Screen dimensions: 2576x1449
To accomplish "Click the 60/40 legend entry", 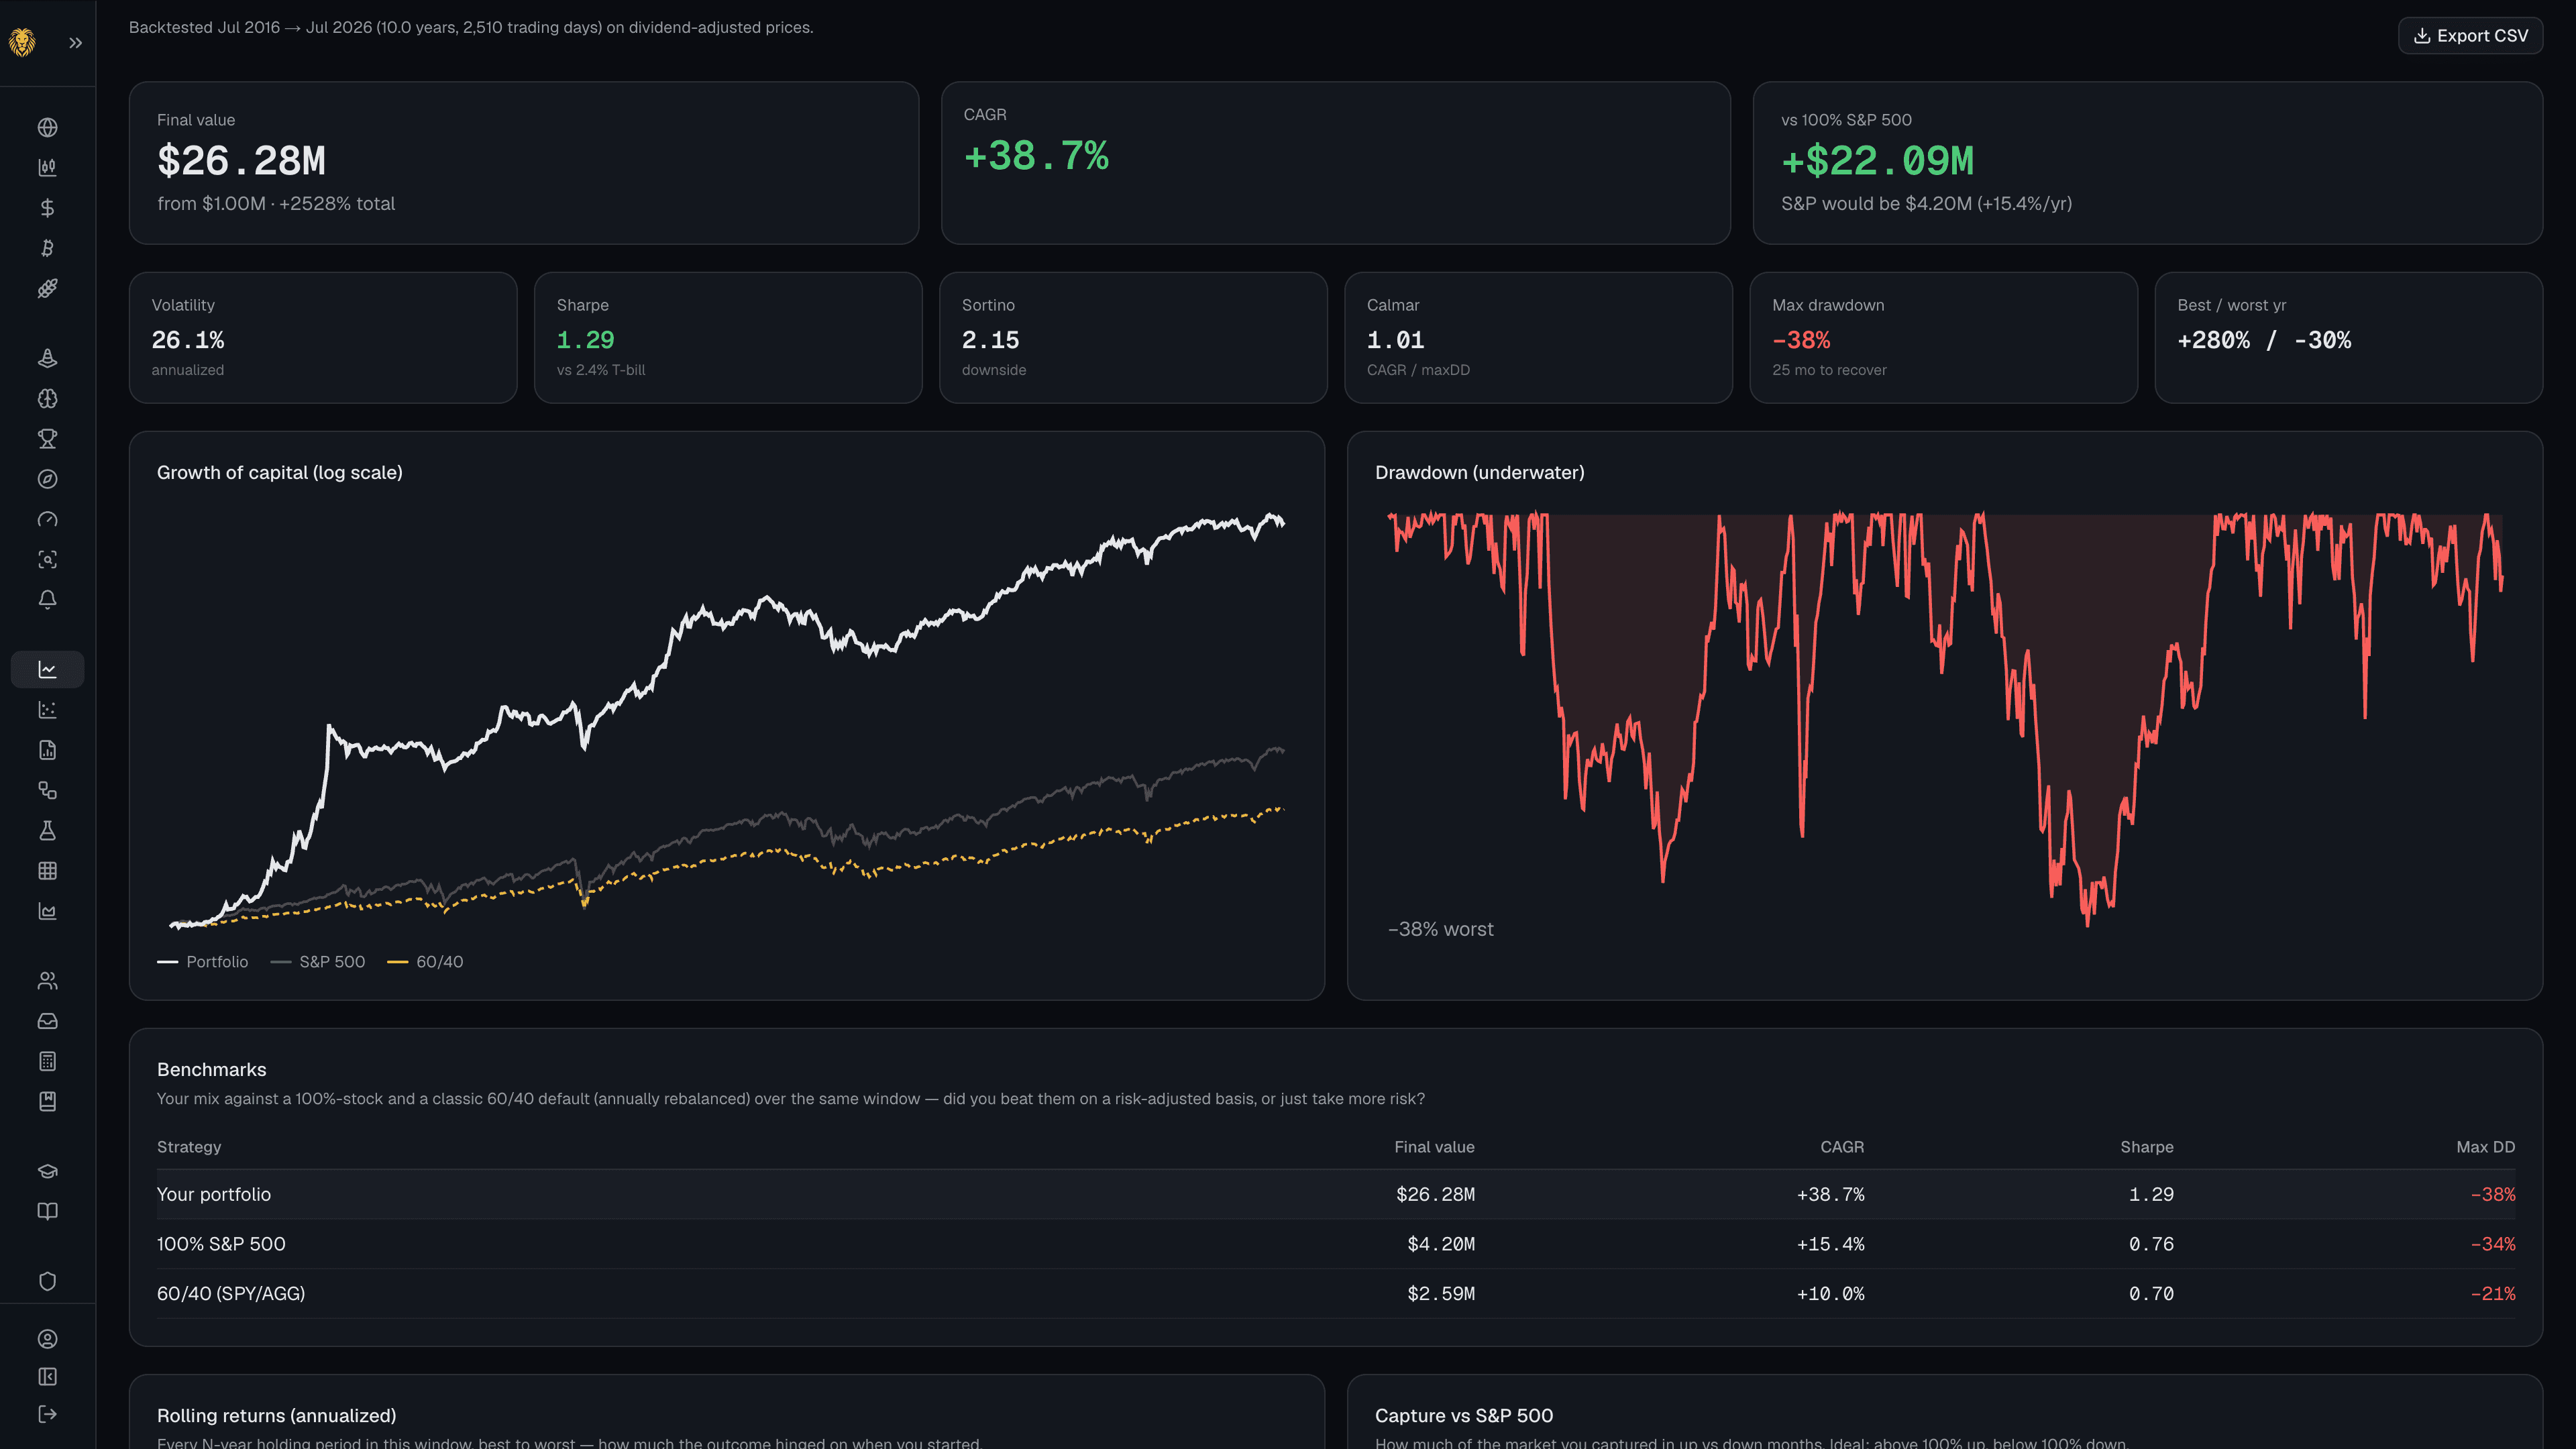I will (425, 962).
